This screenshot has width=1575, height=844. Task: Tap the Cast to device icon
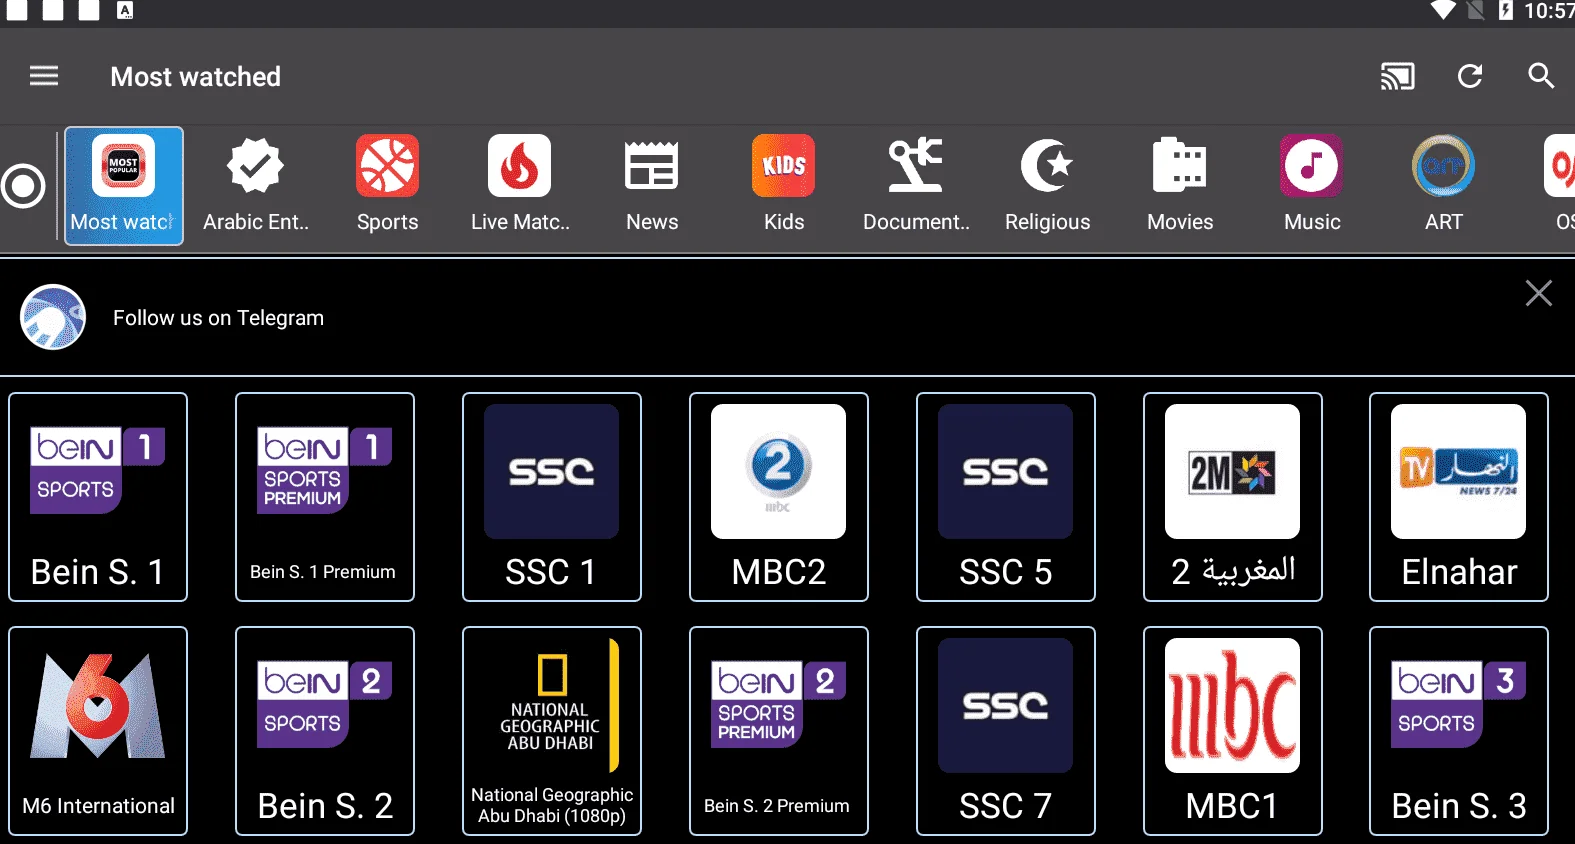tap(1397, 76)
